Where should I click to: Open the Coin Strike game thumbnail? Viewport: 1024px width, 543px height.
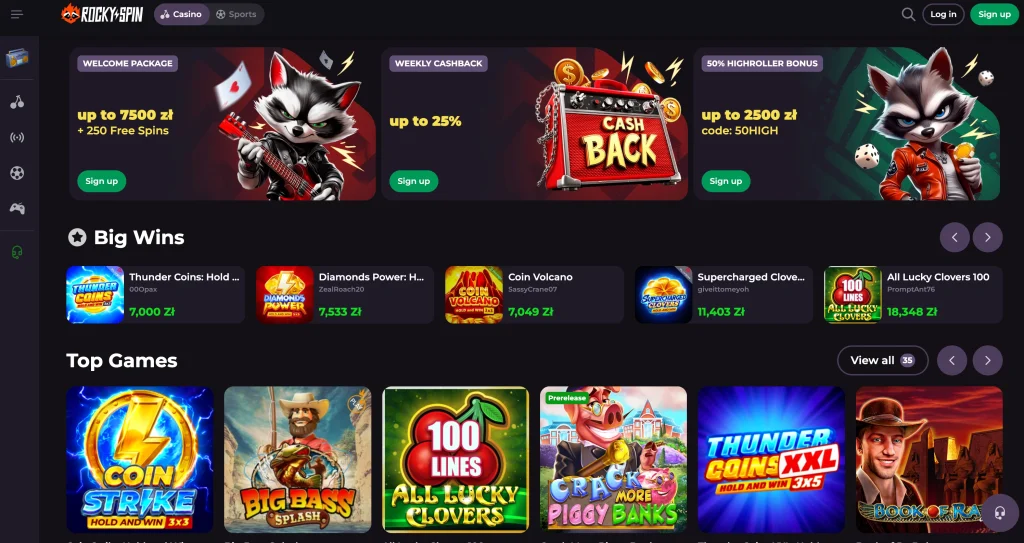(x=140, y=459)
